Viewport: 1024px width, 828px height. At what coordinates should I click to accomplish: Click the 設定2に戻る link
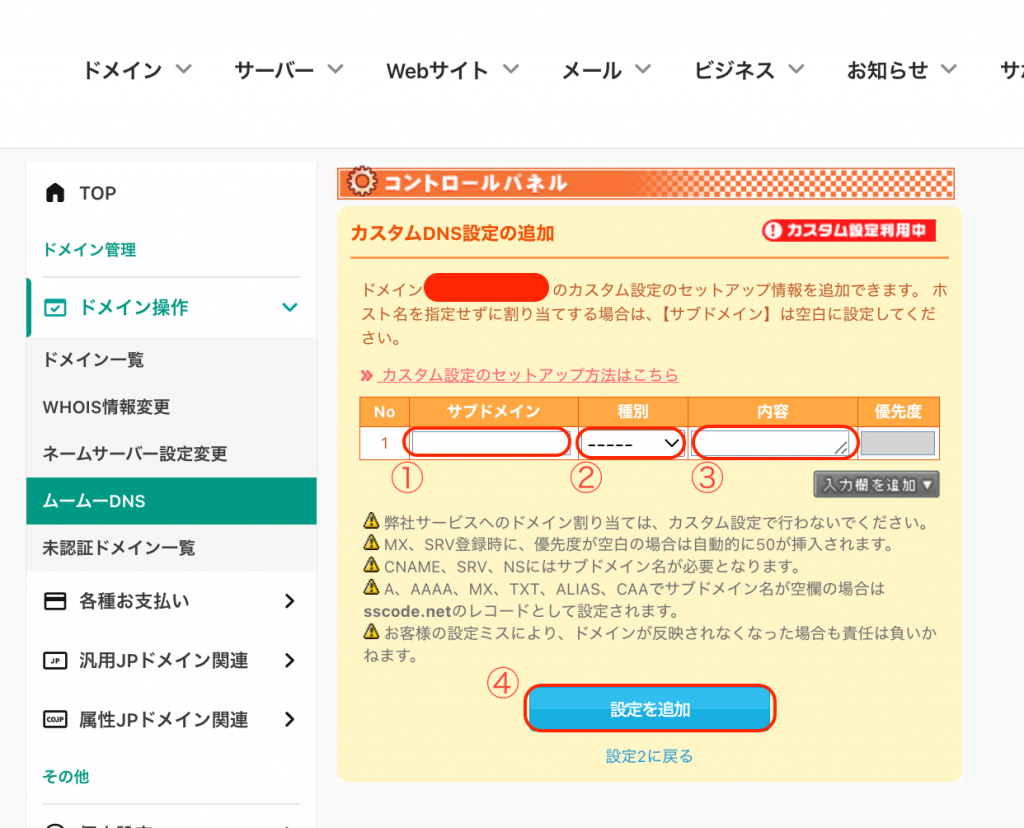coord(649,756)
